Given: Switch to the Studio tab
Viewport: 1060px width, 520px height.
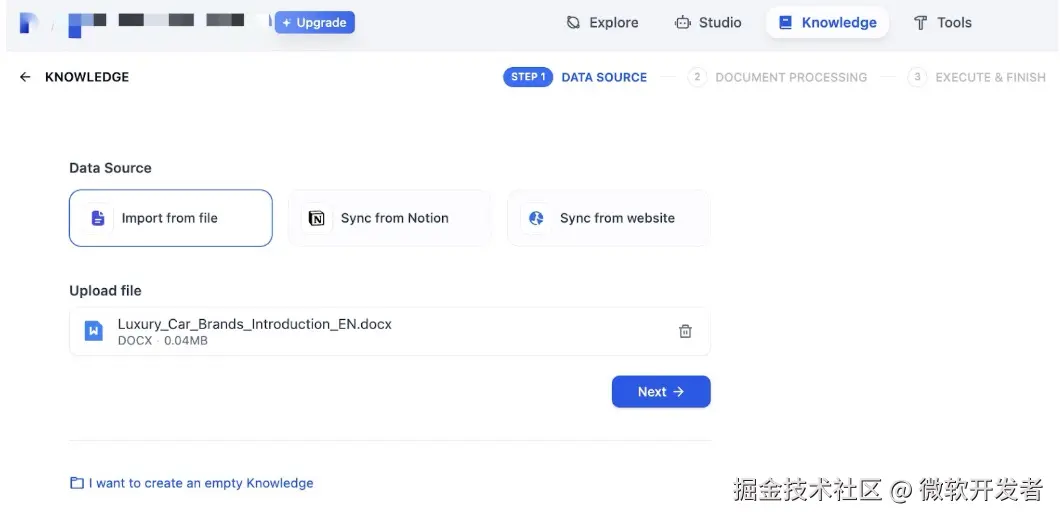Looking at the screenshot, I should click(x=708, y=23).
